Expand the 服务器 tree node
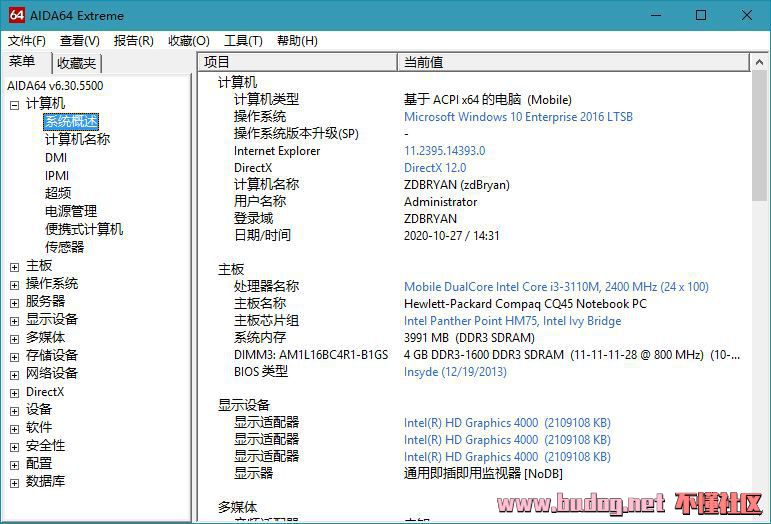771x524 pixels. (15, 303)
